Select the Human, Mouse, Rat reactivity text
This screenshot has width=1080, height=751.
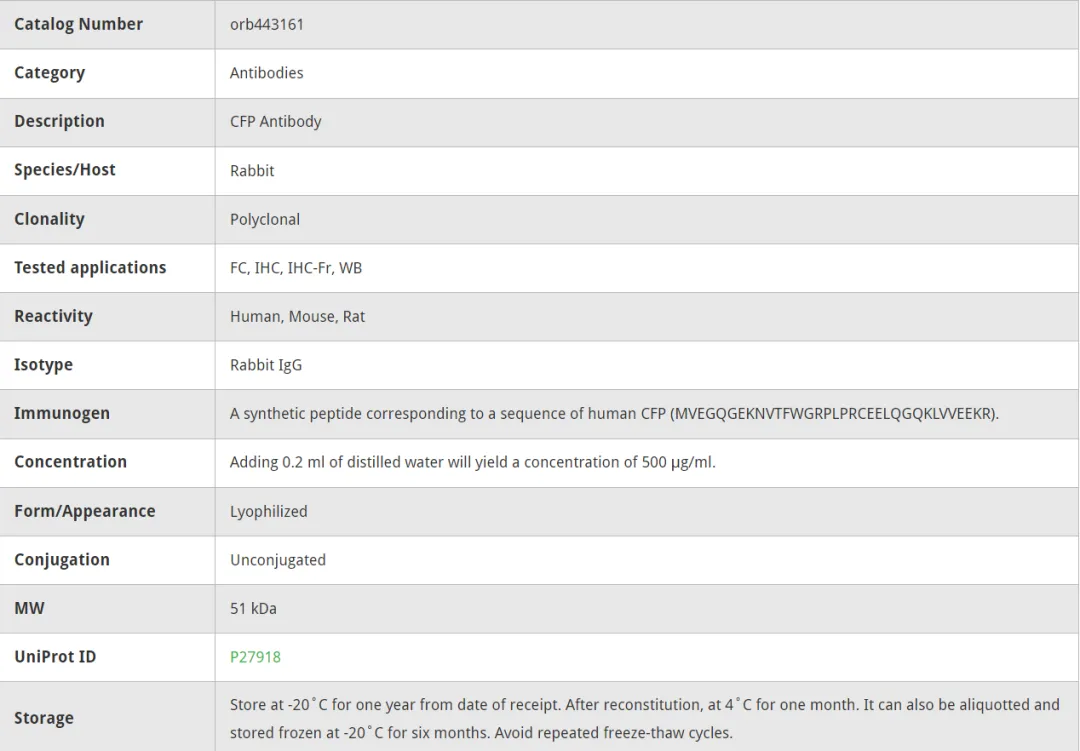pyautogui.click(x=298, y=316)
